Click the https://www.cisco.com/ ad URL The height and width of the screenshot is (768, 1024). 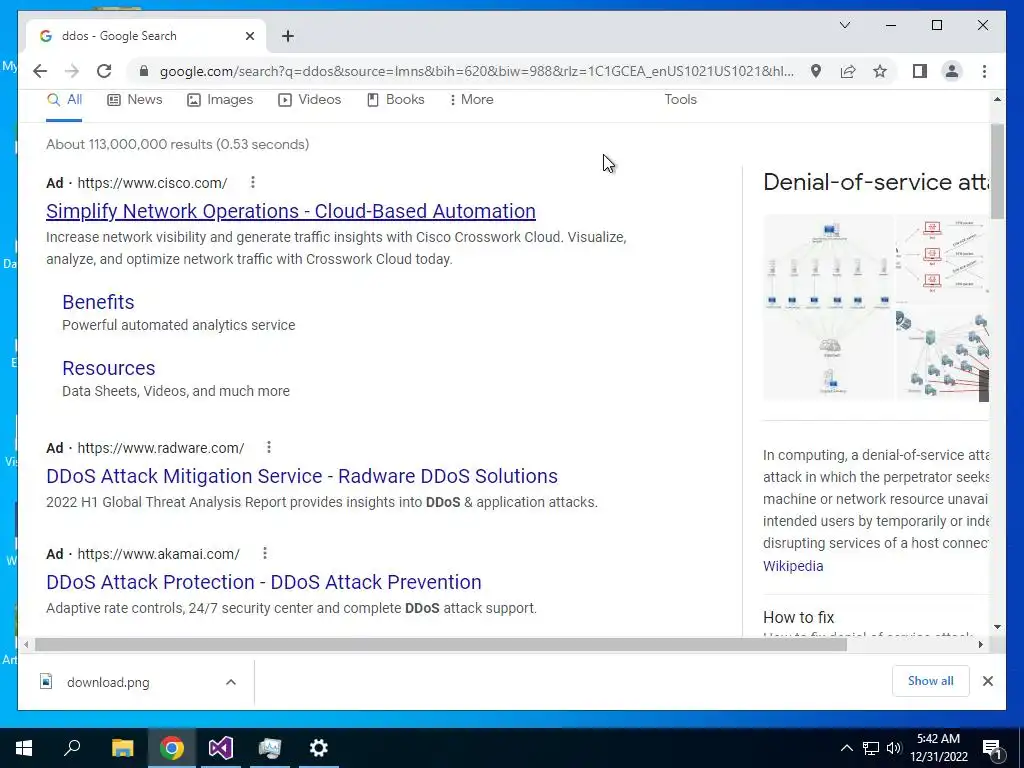(x=152, y=183)
